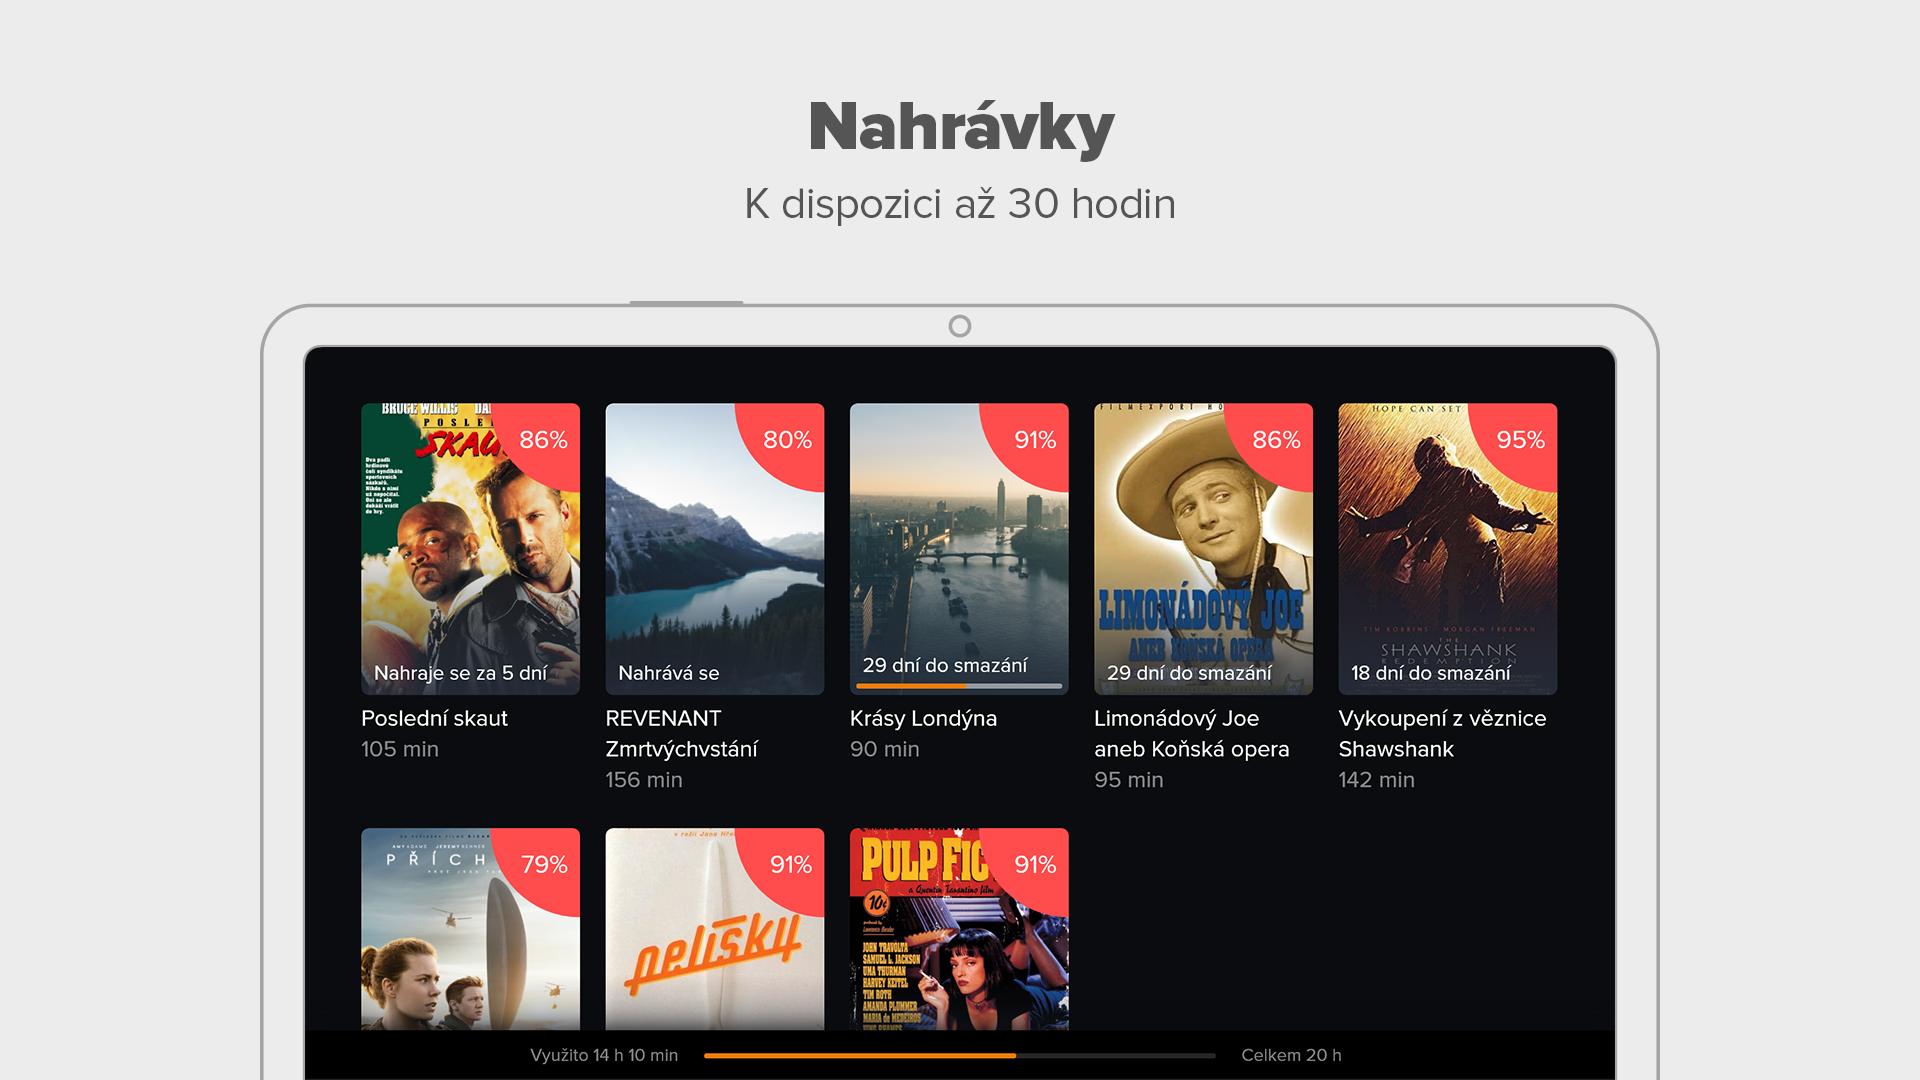Open the REVENANT Zmrtvýchvstání landscape thumbnail

(715, 549)
